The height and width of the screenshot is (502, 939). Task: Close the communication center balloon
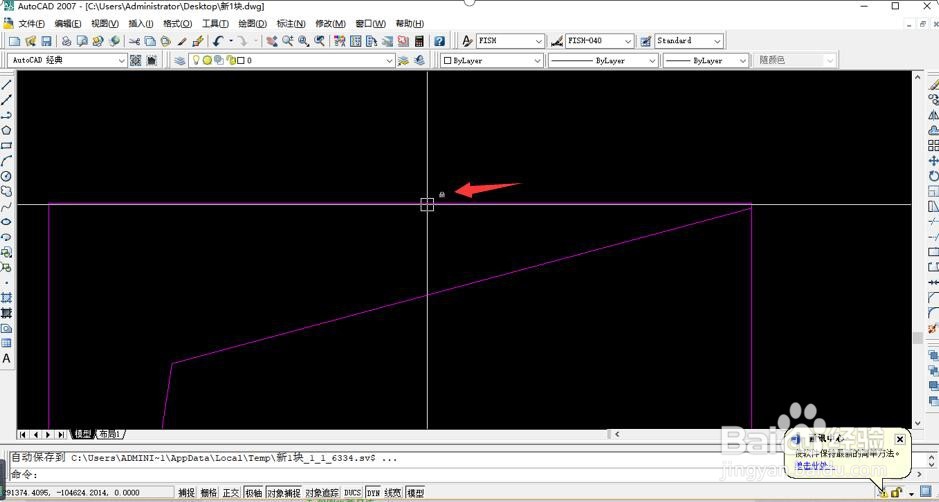(x=900, y=440)
